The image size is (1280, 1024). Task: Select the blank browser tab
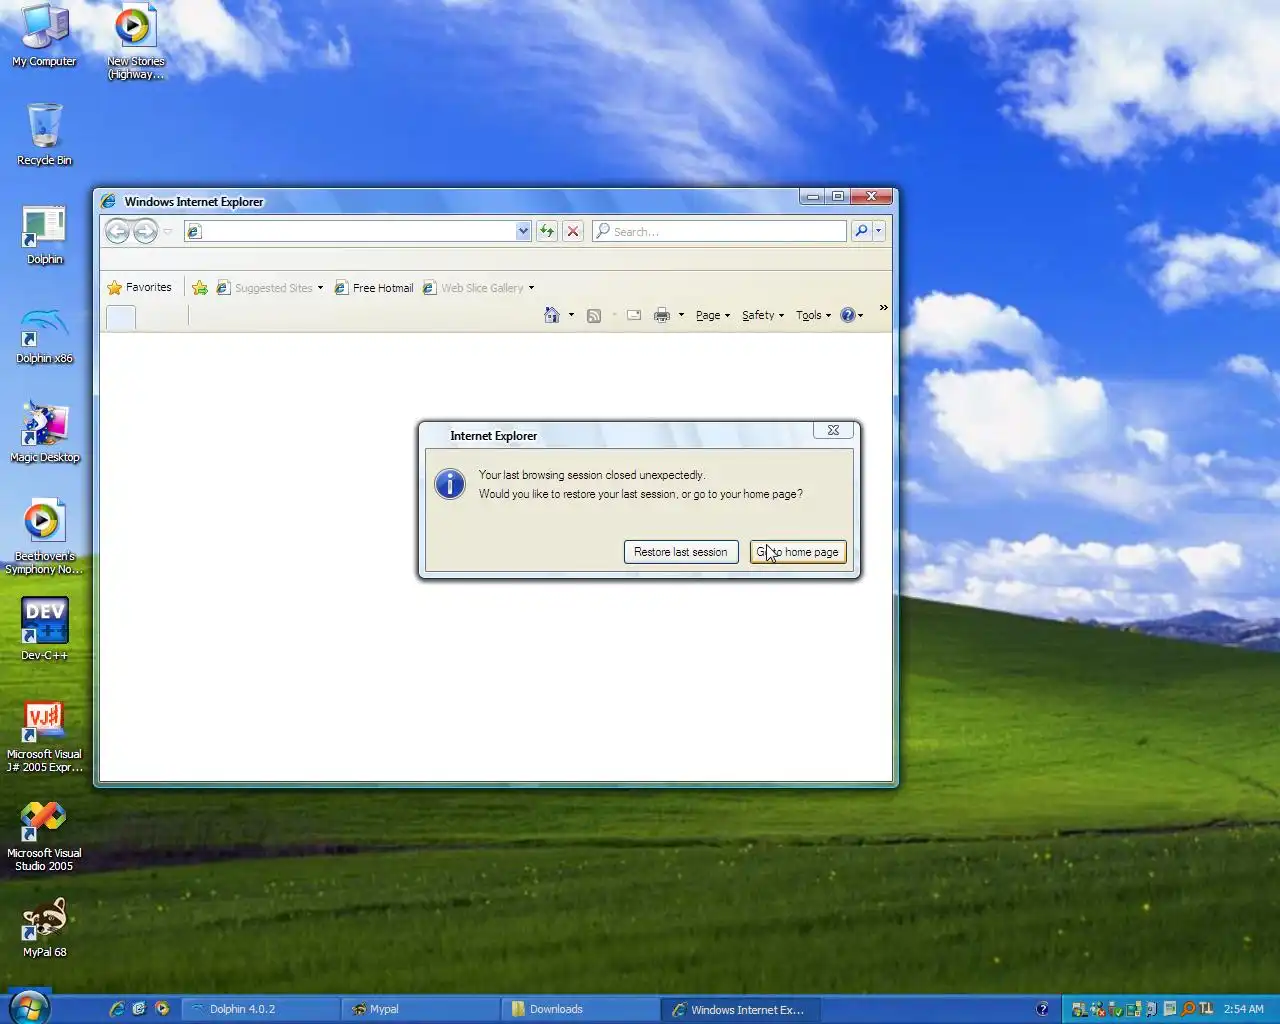click(x=121, y=318)
